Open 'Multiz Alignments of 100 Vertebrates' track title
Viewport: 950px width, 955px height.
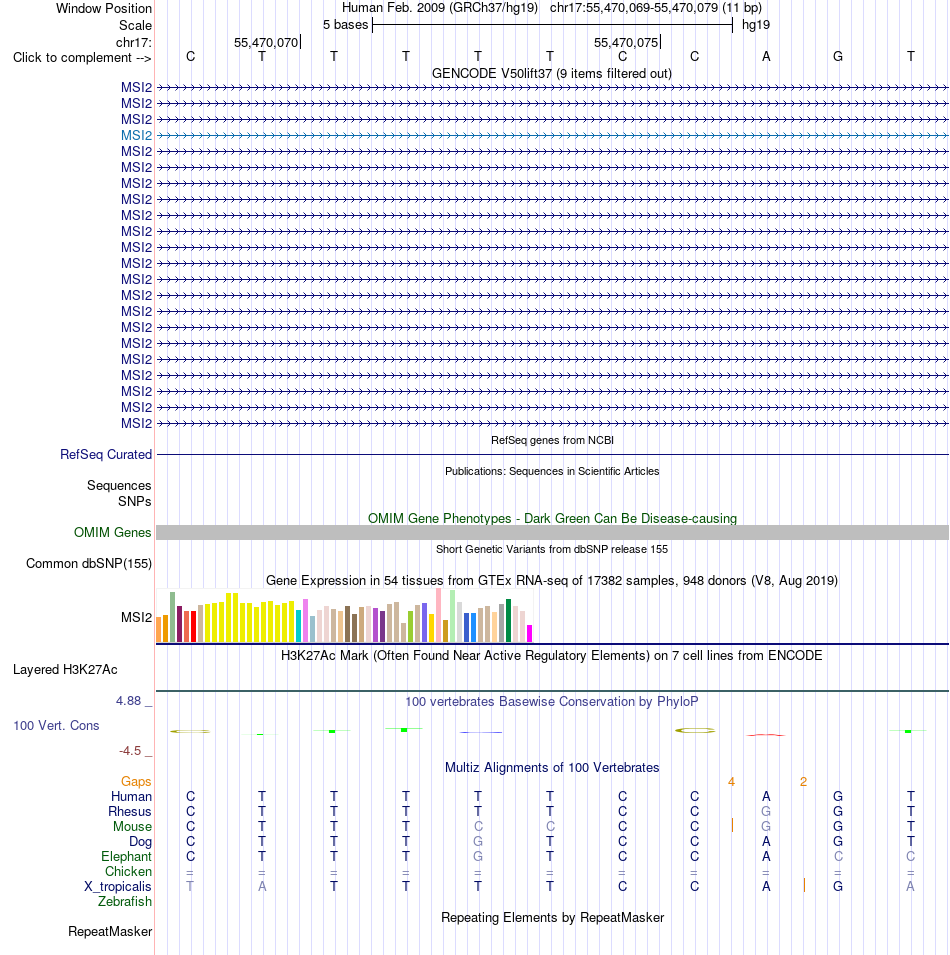click(552, 767)
